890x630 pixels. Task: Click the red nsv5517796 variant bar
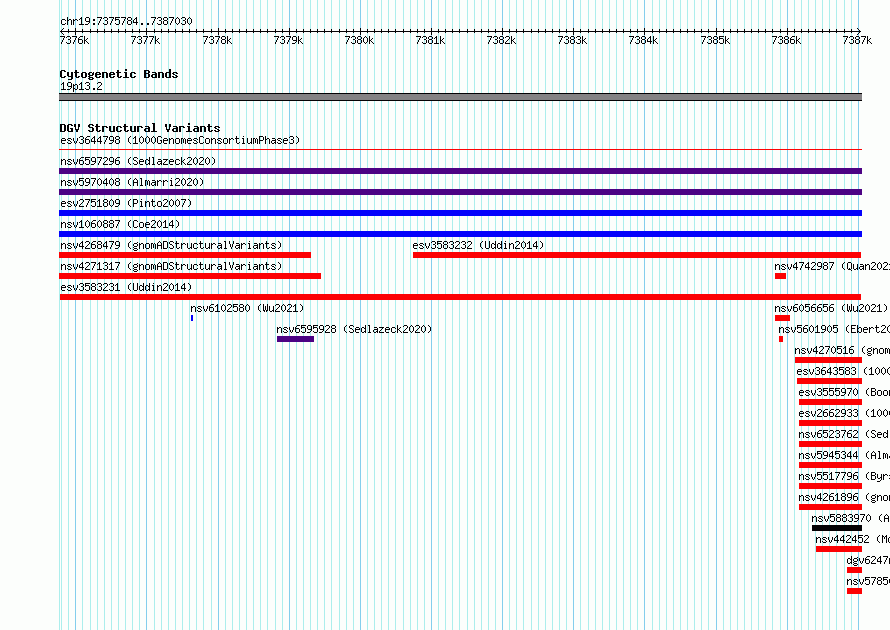click(830, 486)
